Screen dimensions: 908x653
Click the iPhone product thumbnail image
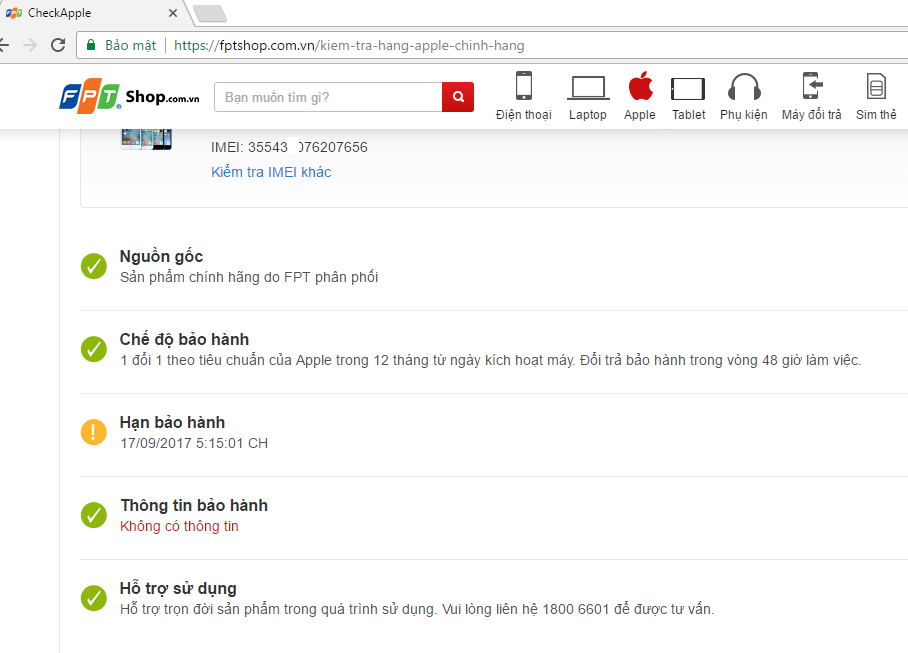[146, 140]
